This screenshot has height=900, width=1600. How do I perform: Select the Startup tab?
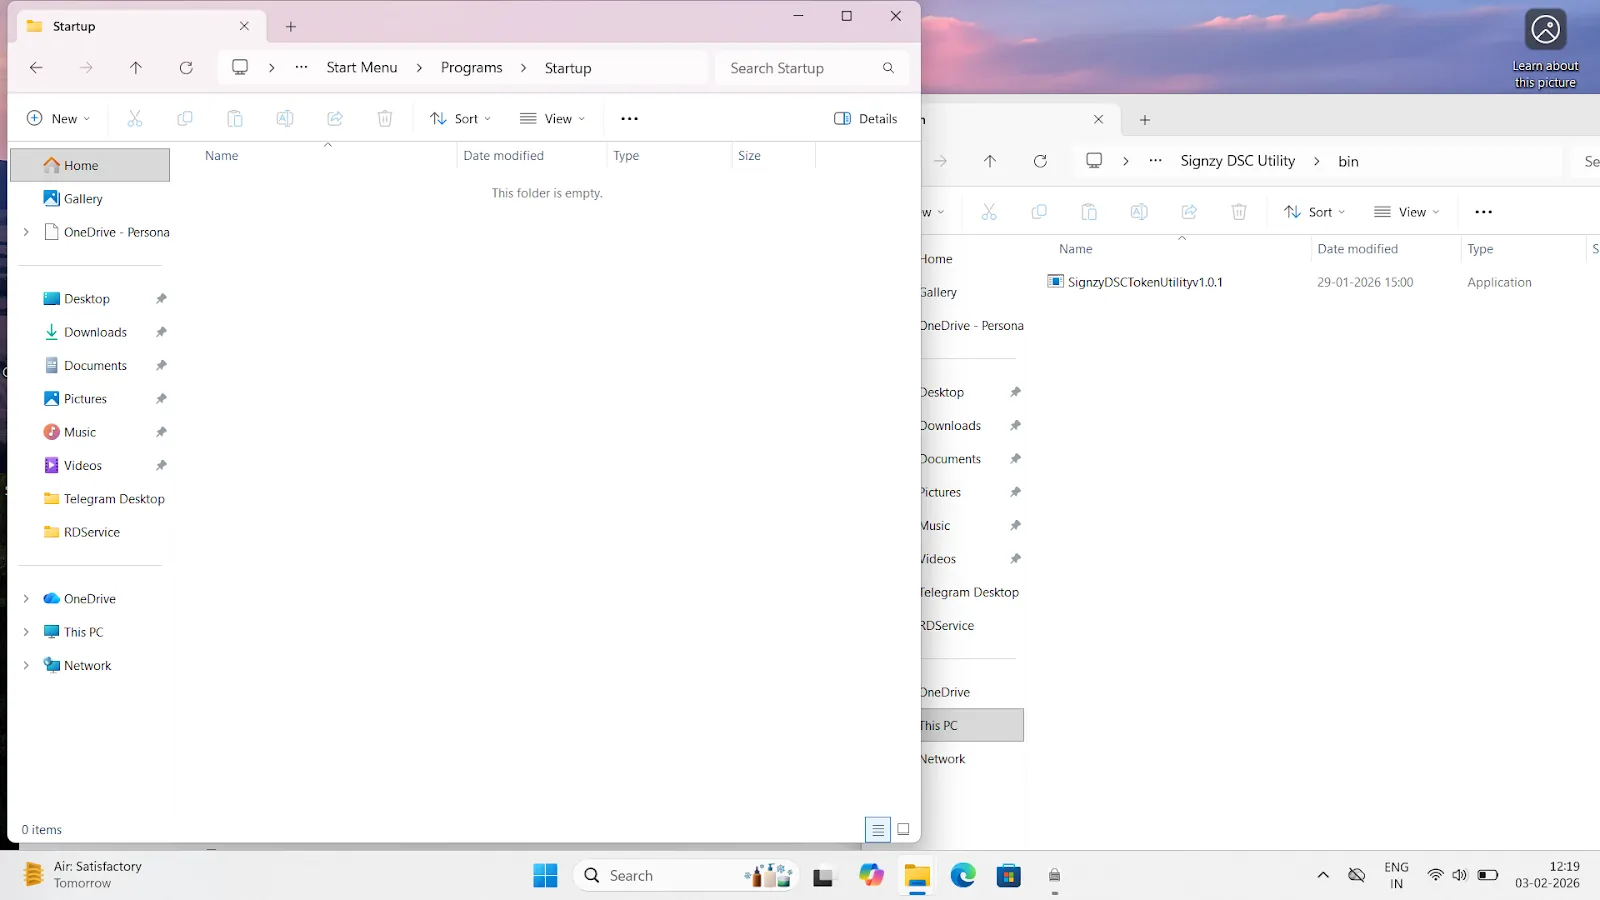(x=140, y=26)
